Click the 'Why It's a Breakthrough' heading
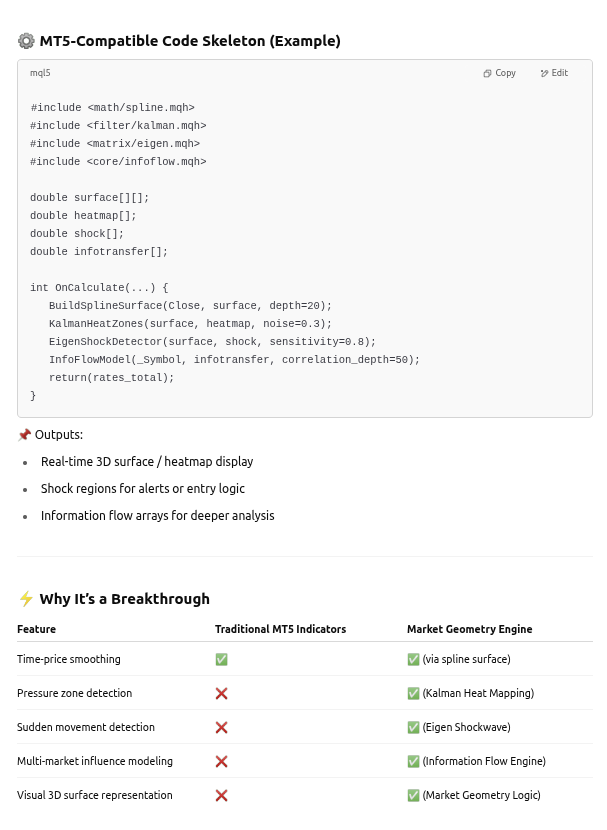The height and width of the screenshot is (830, 607). (x=125, y=599)
